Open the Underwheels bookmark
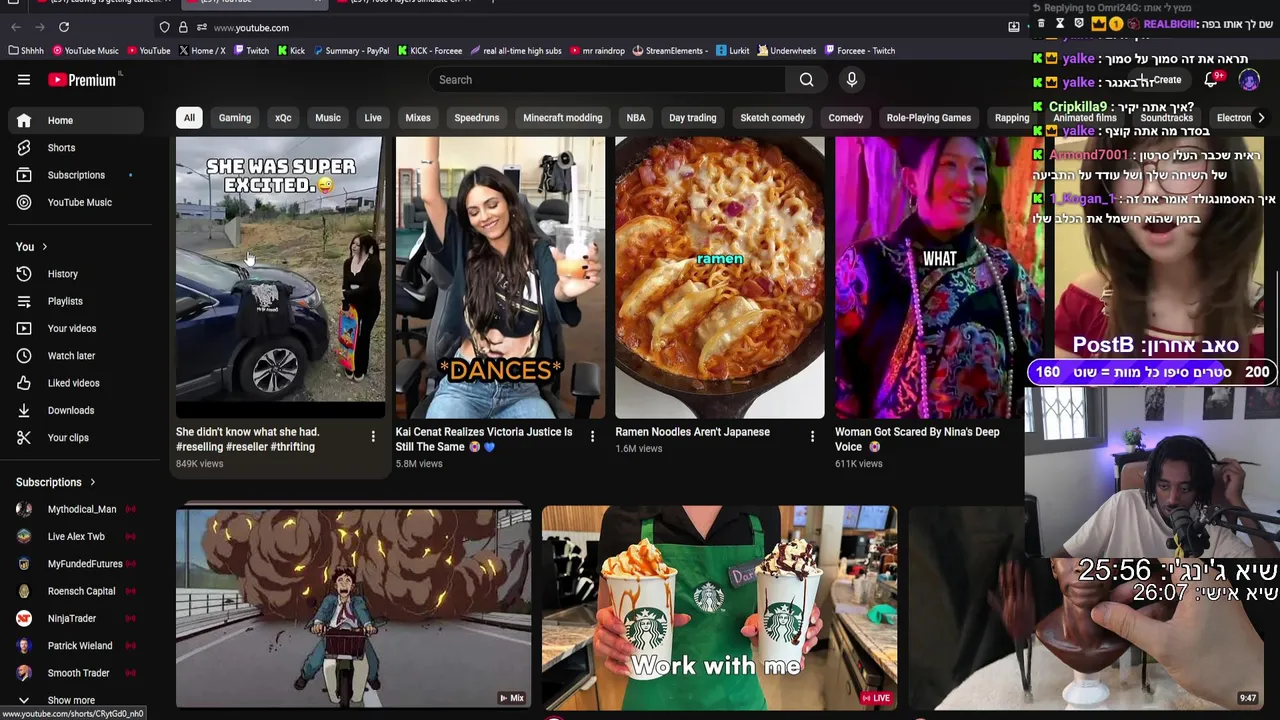Image resolution: width=1280 pixels, height=720 pixels. point(787,51)
